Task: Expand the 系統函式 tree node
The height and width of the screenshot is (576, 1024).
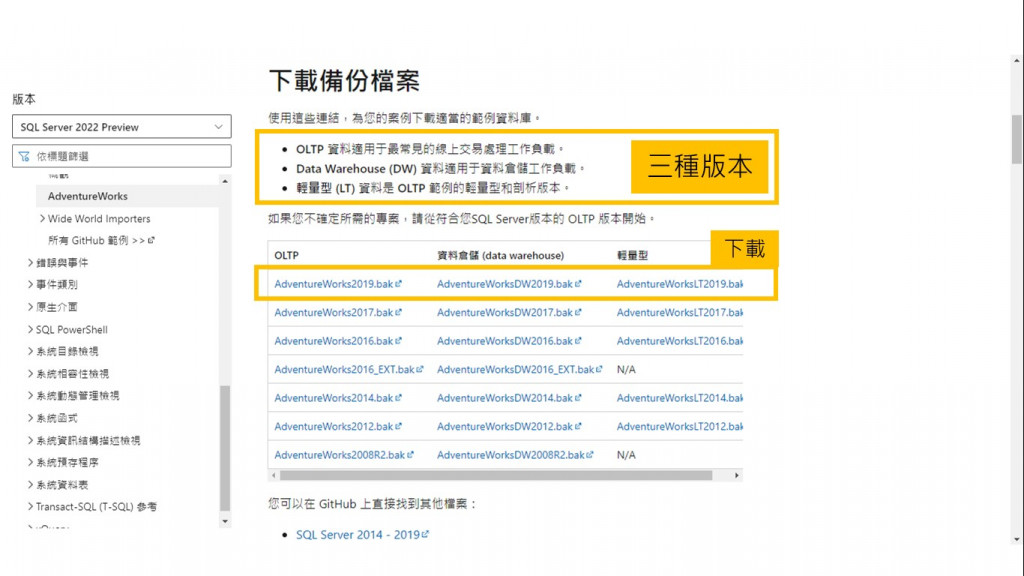Action: point(30,417)
